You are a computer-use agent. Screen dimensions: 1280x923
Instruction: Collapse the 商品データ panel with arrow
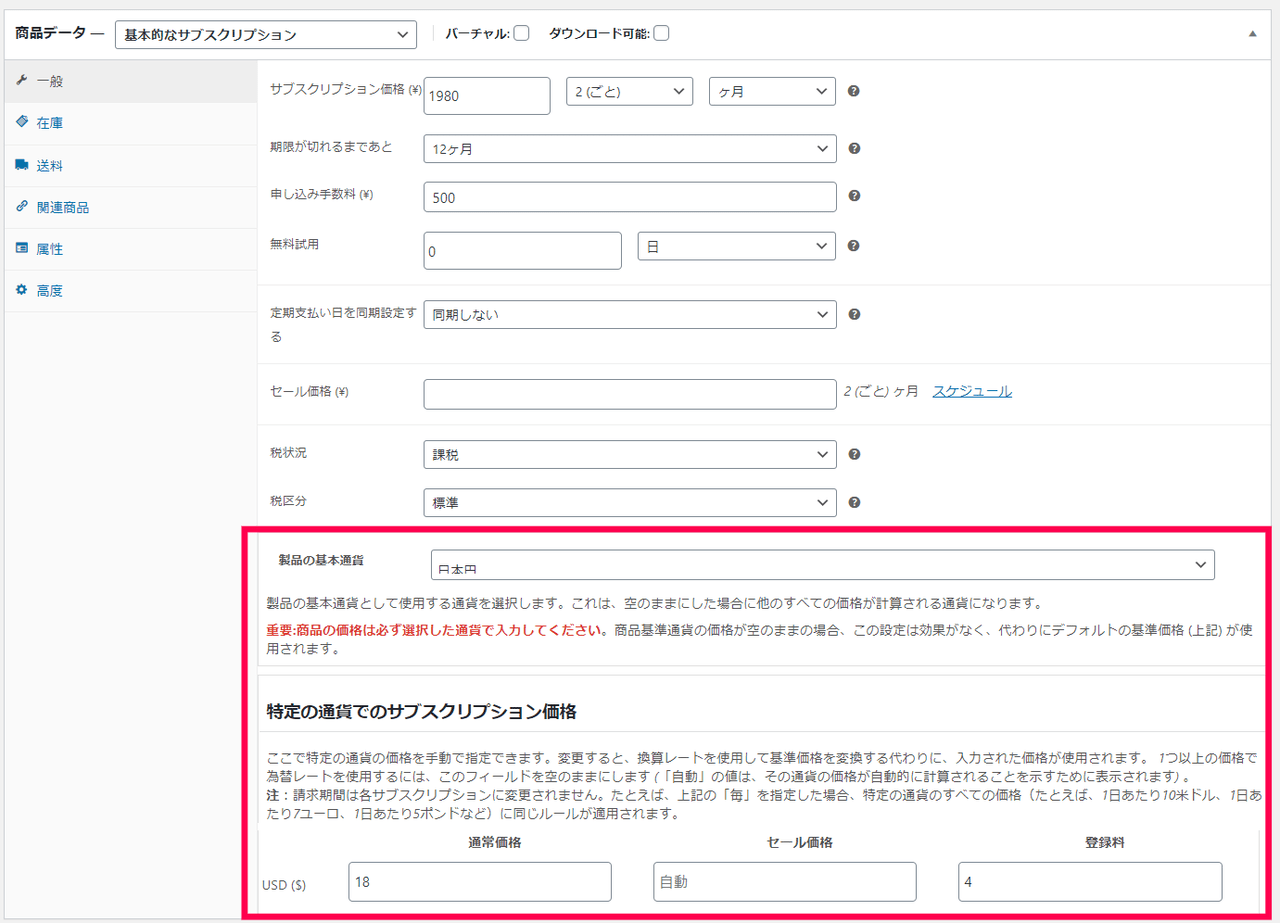[x=1253, y=33]
